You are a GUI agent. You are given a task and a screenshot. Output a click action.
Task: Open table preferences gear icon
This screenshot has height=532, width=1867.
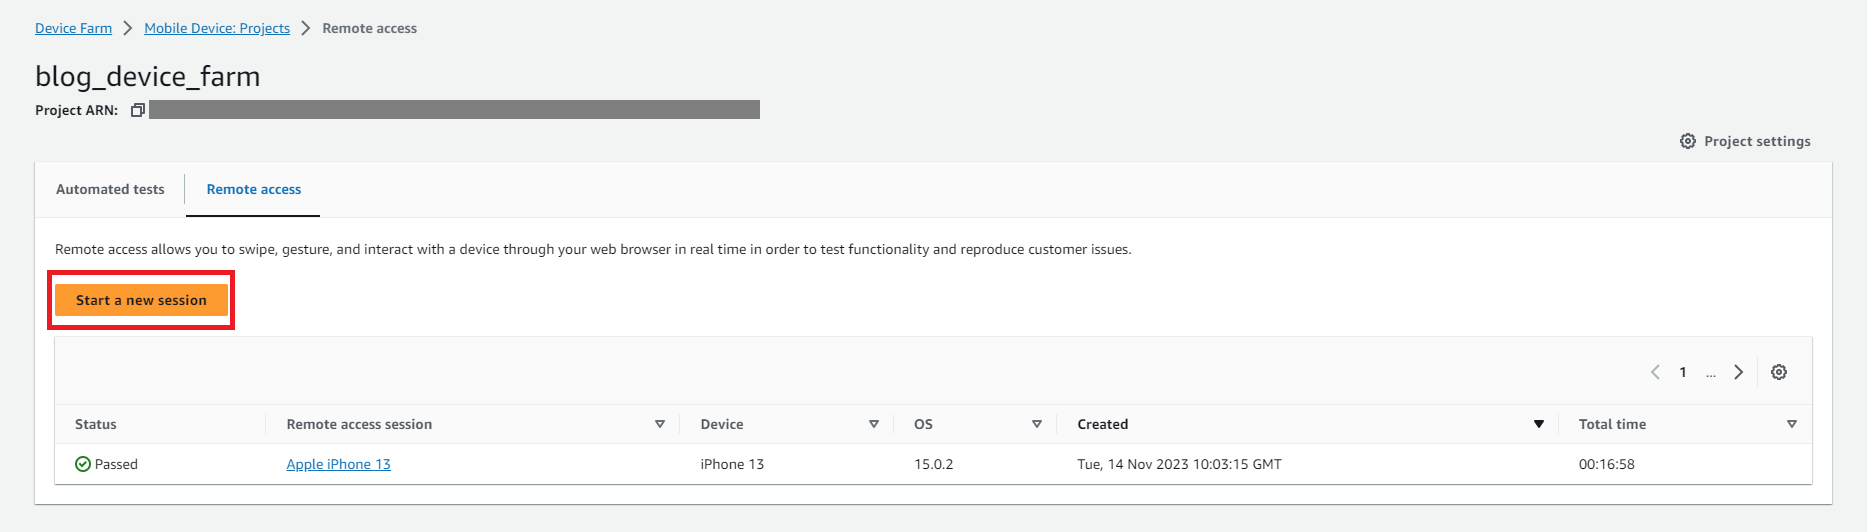click(1779, 372)
